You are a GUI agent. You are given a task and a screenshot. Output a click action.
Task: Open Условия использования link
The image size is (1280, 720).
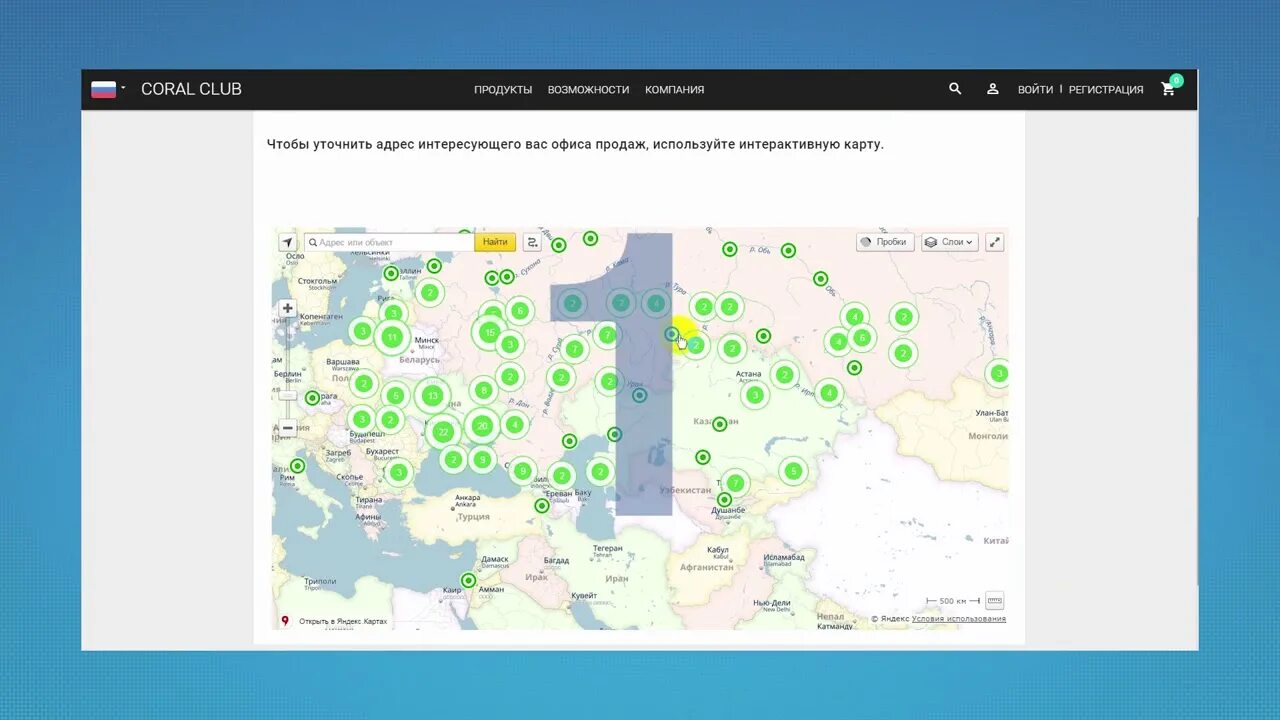coord(959,619)
